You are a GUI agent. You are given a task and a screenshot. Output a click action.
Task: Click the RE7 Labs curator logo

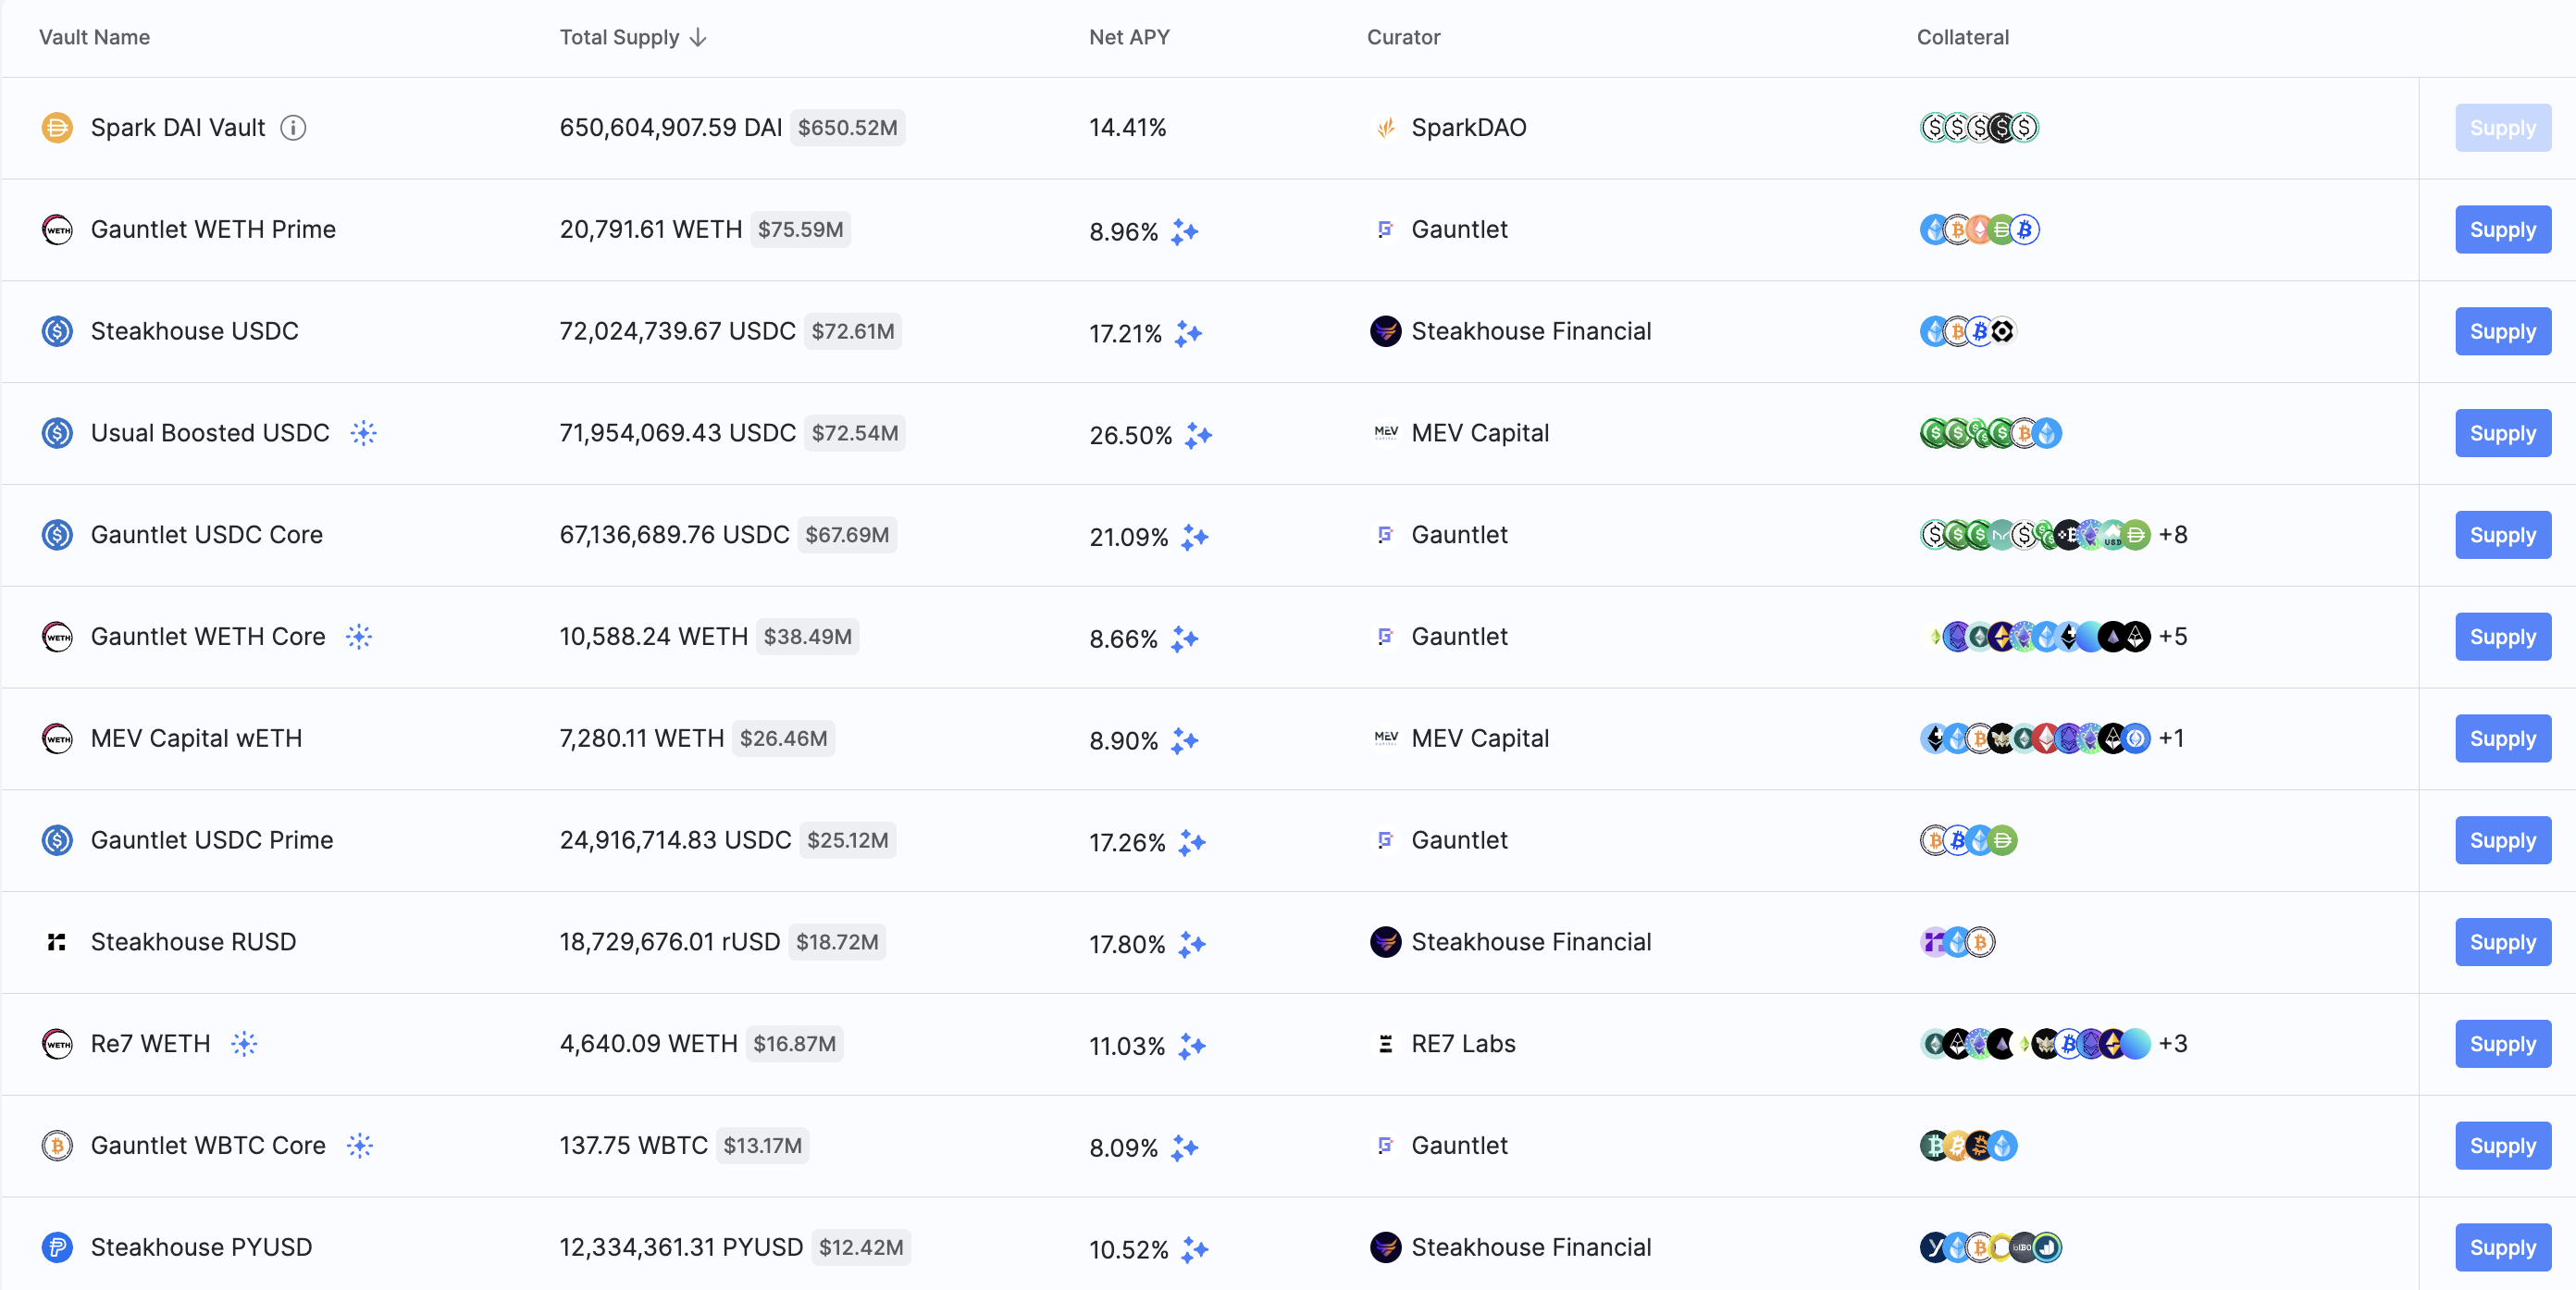click(x=1385, y=1044)
